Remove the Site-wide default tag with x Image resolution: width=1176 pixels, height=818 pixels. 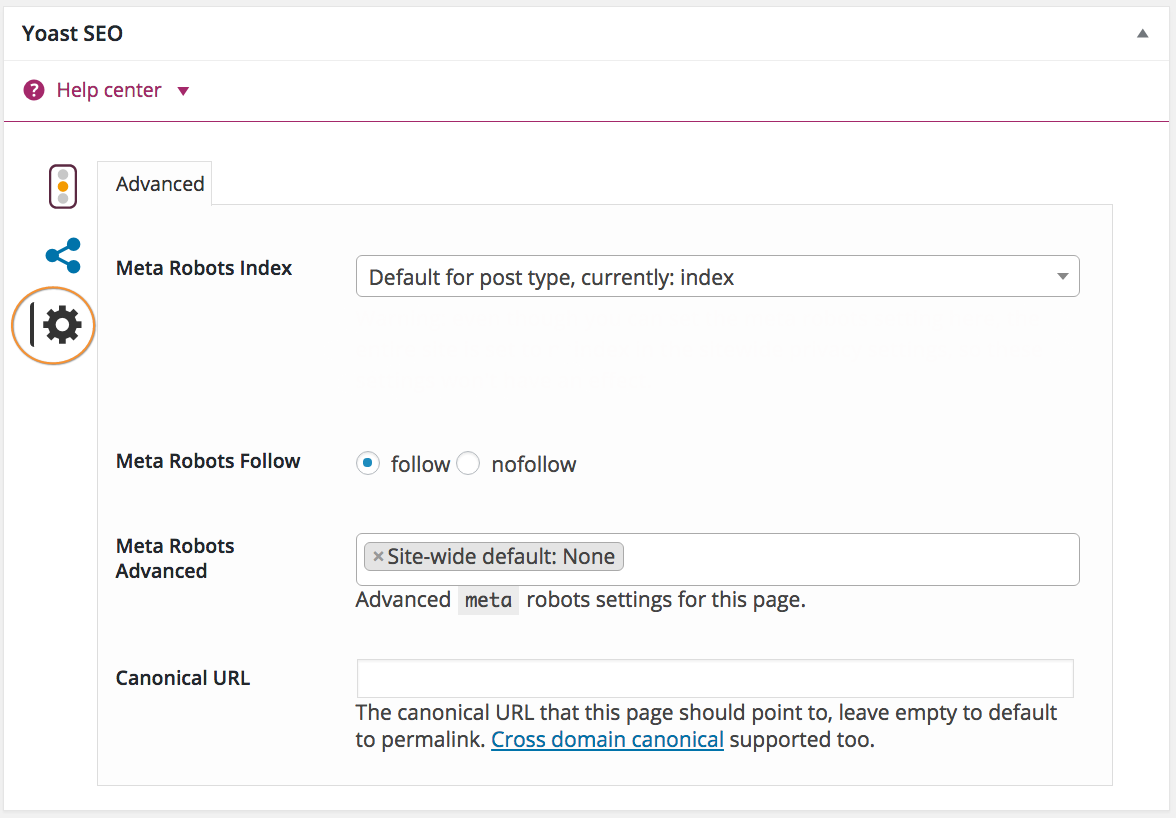[378, 557]
